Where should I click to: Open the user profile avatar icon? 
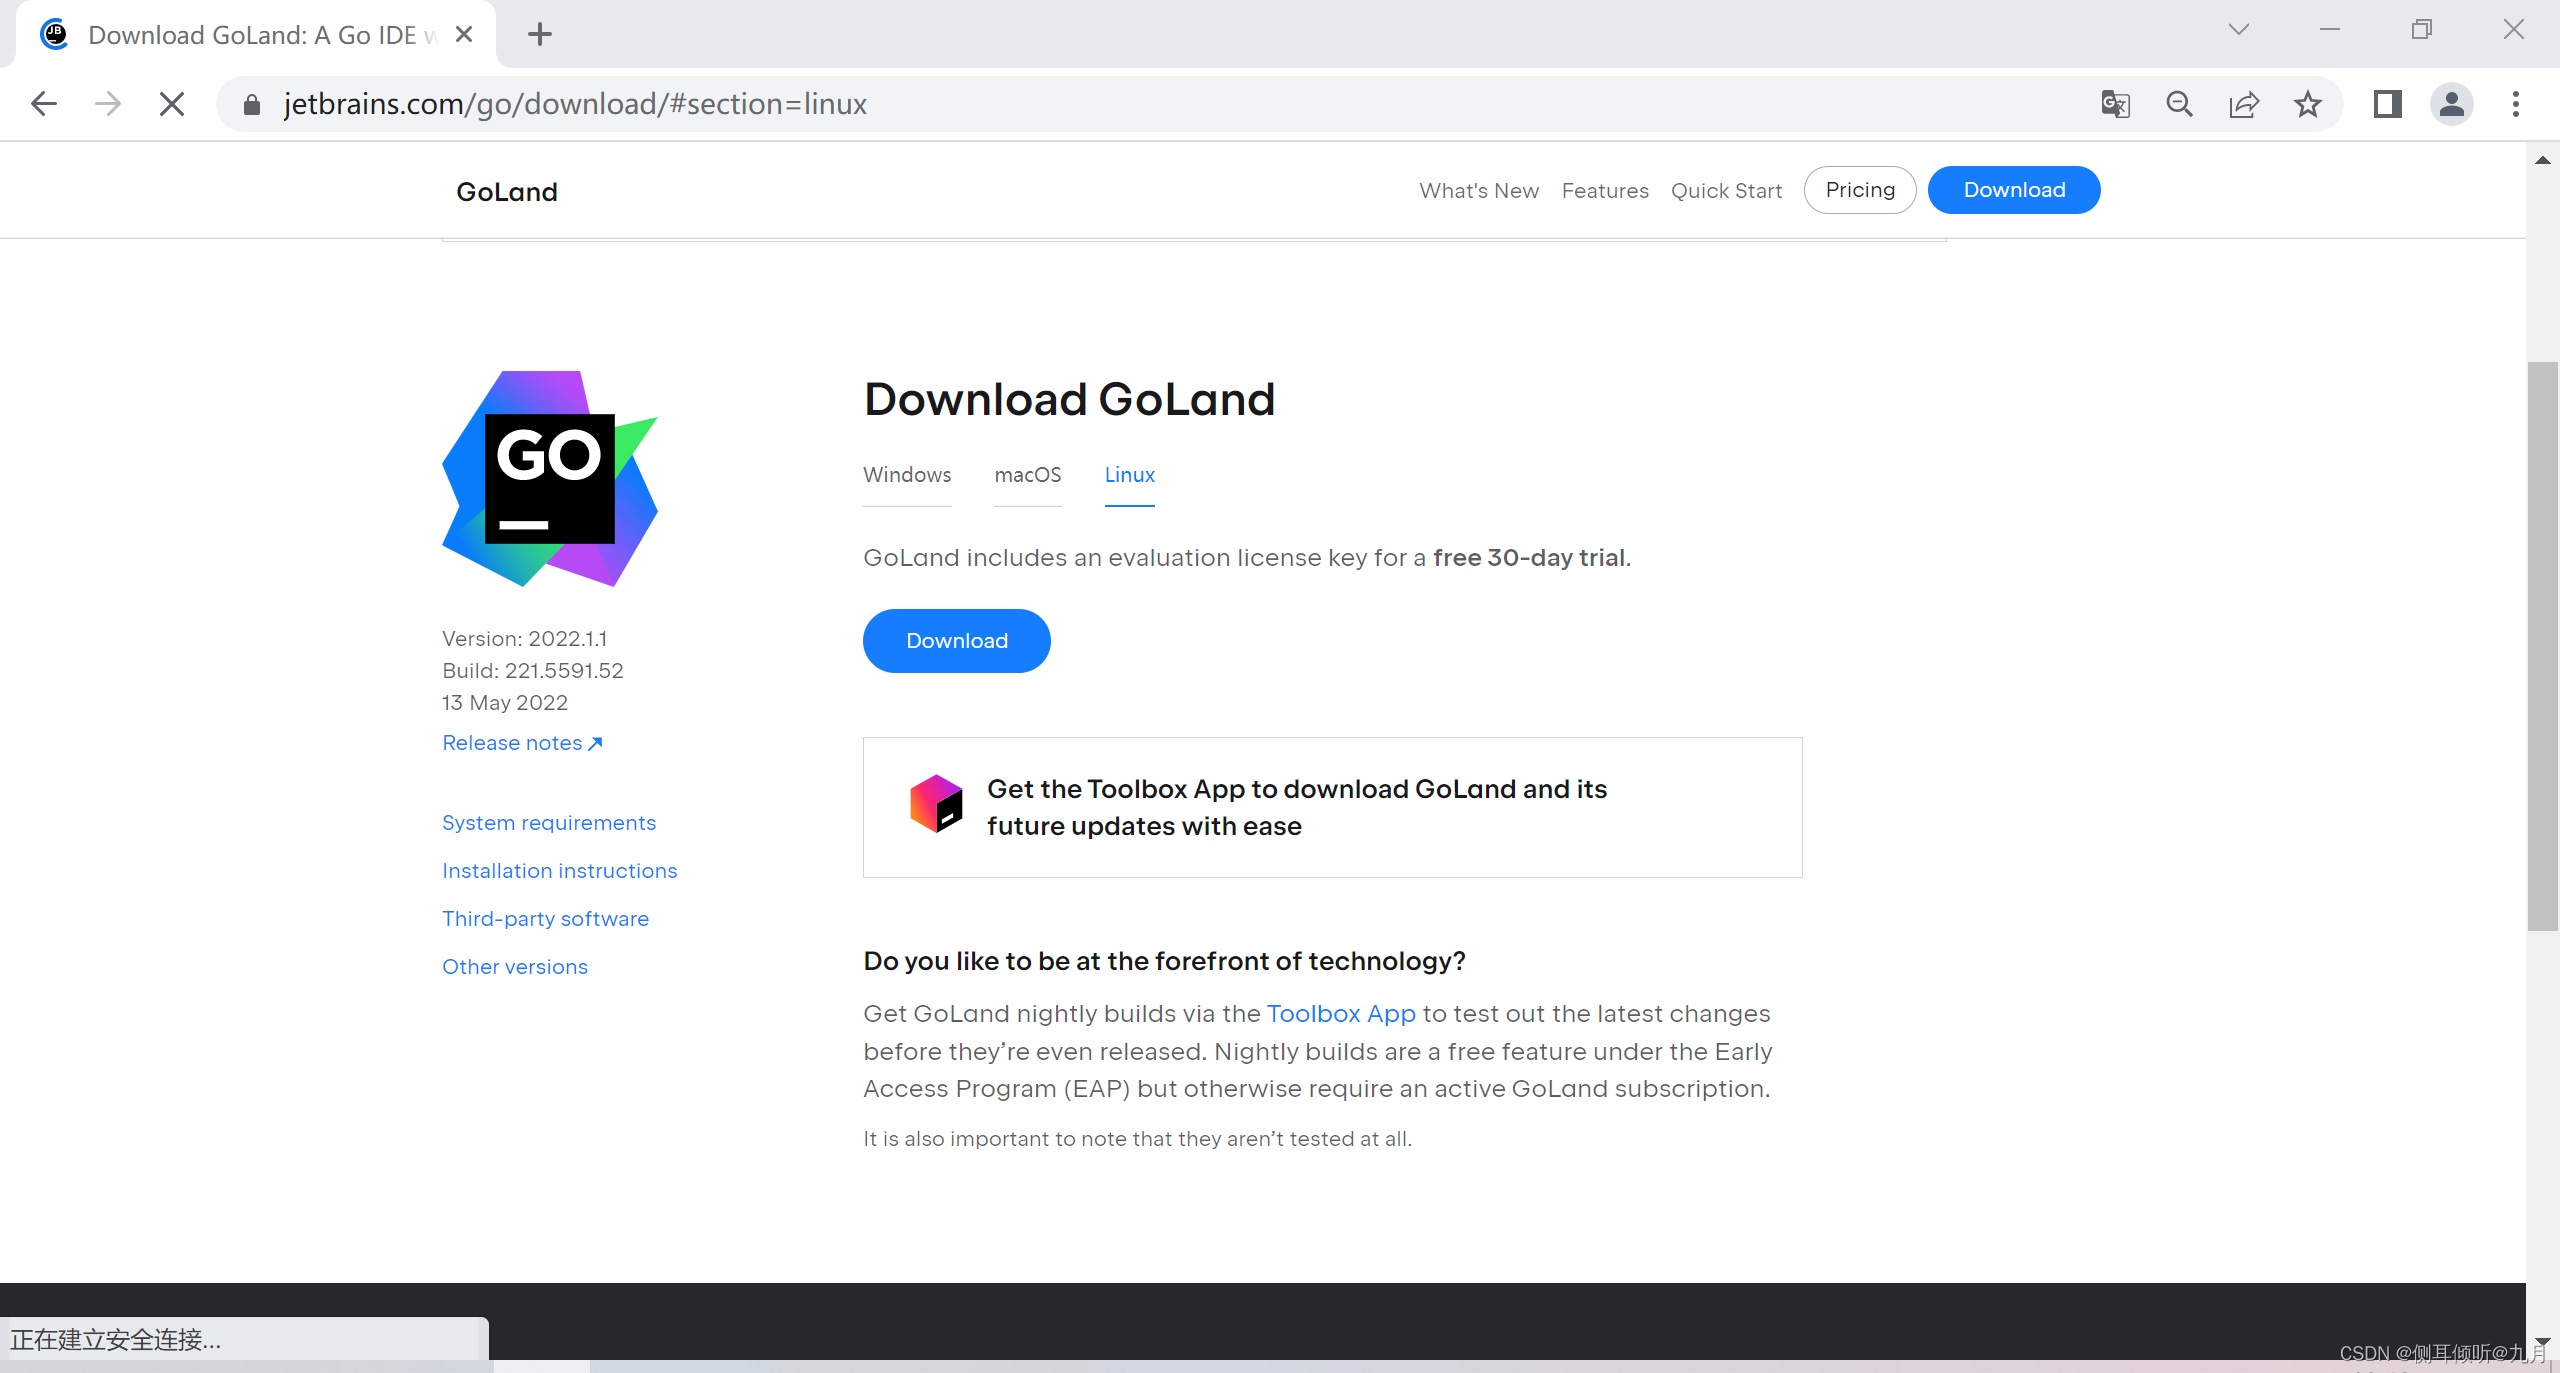coord(2451,104)
